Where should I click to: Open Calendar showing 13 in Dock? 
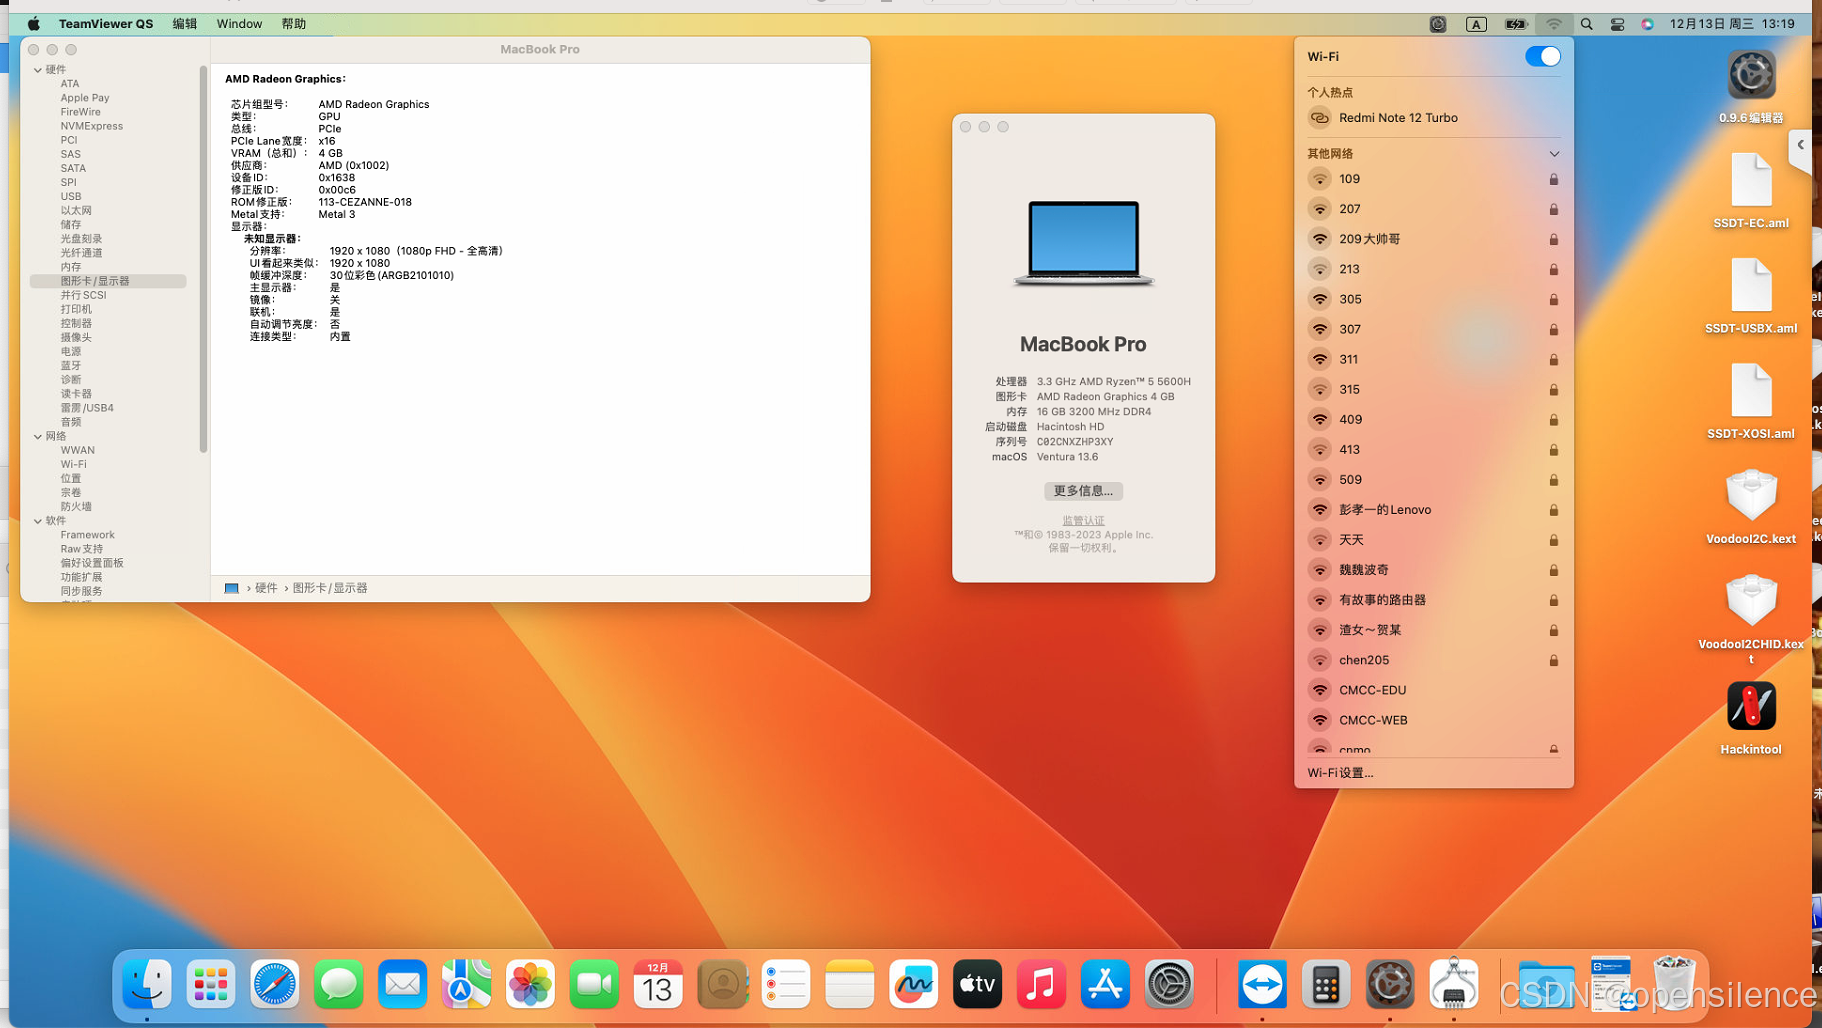658,985
